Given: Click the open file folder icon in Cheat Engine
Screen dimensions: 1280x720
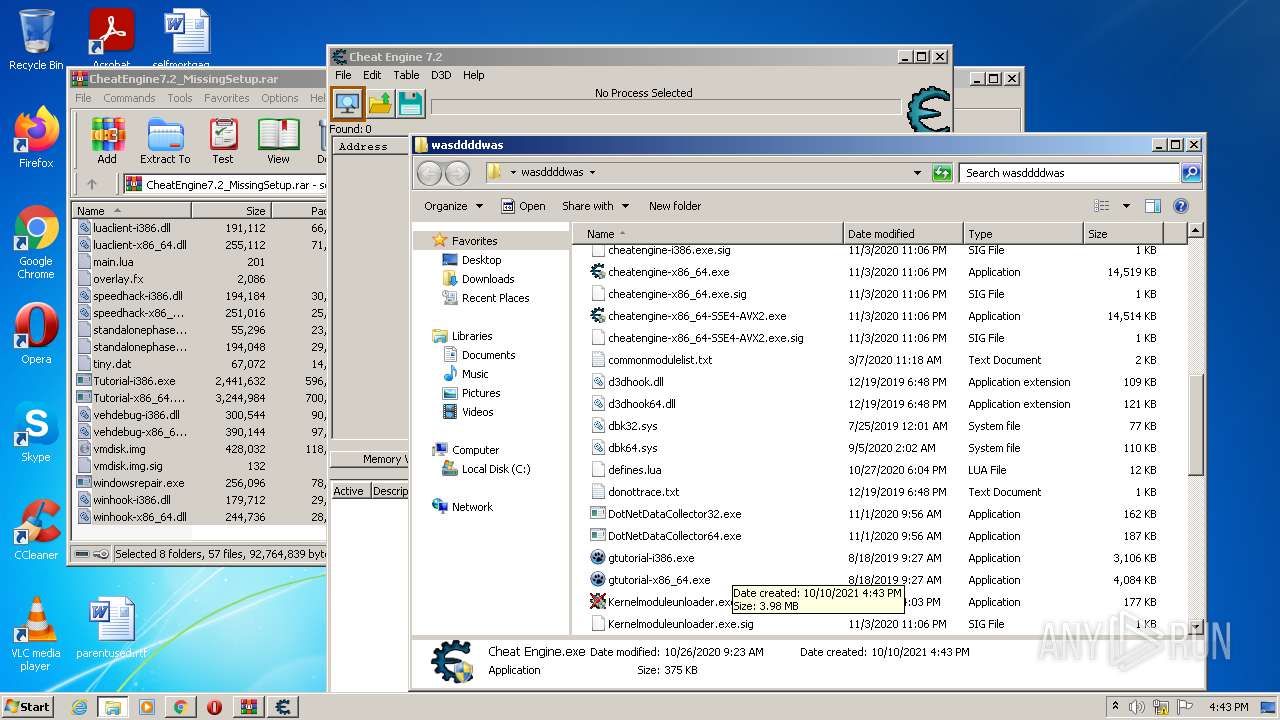Looking at the screenshot, I should coord(380,103).
